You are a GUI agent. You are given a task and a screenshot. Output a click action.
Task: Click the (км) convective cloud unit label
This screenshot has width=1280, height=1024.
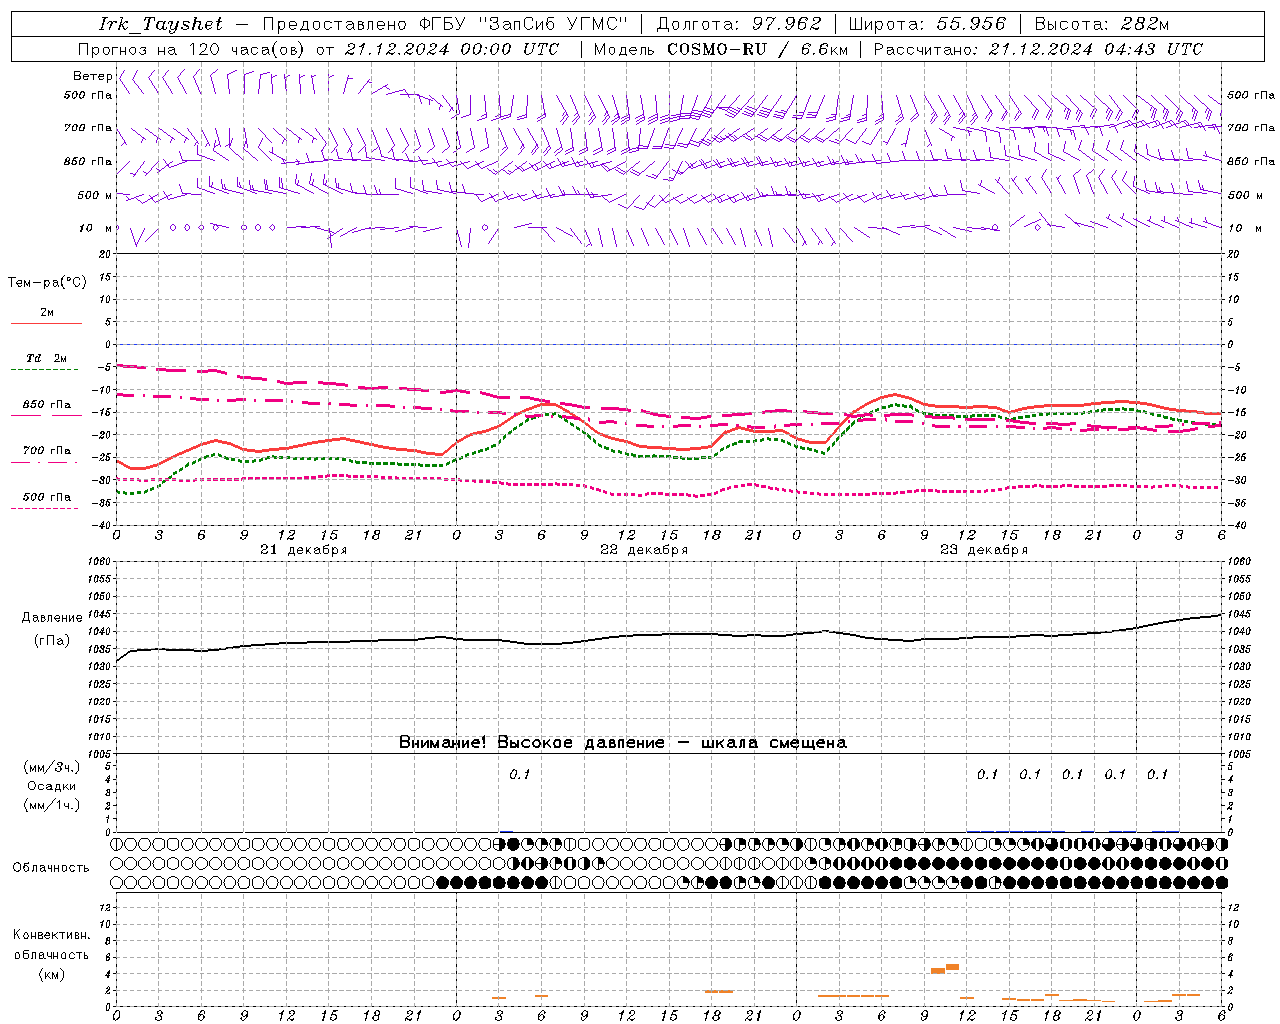click(x=51, y=974)
